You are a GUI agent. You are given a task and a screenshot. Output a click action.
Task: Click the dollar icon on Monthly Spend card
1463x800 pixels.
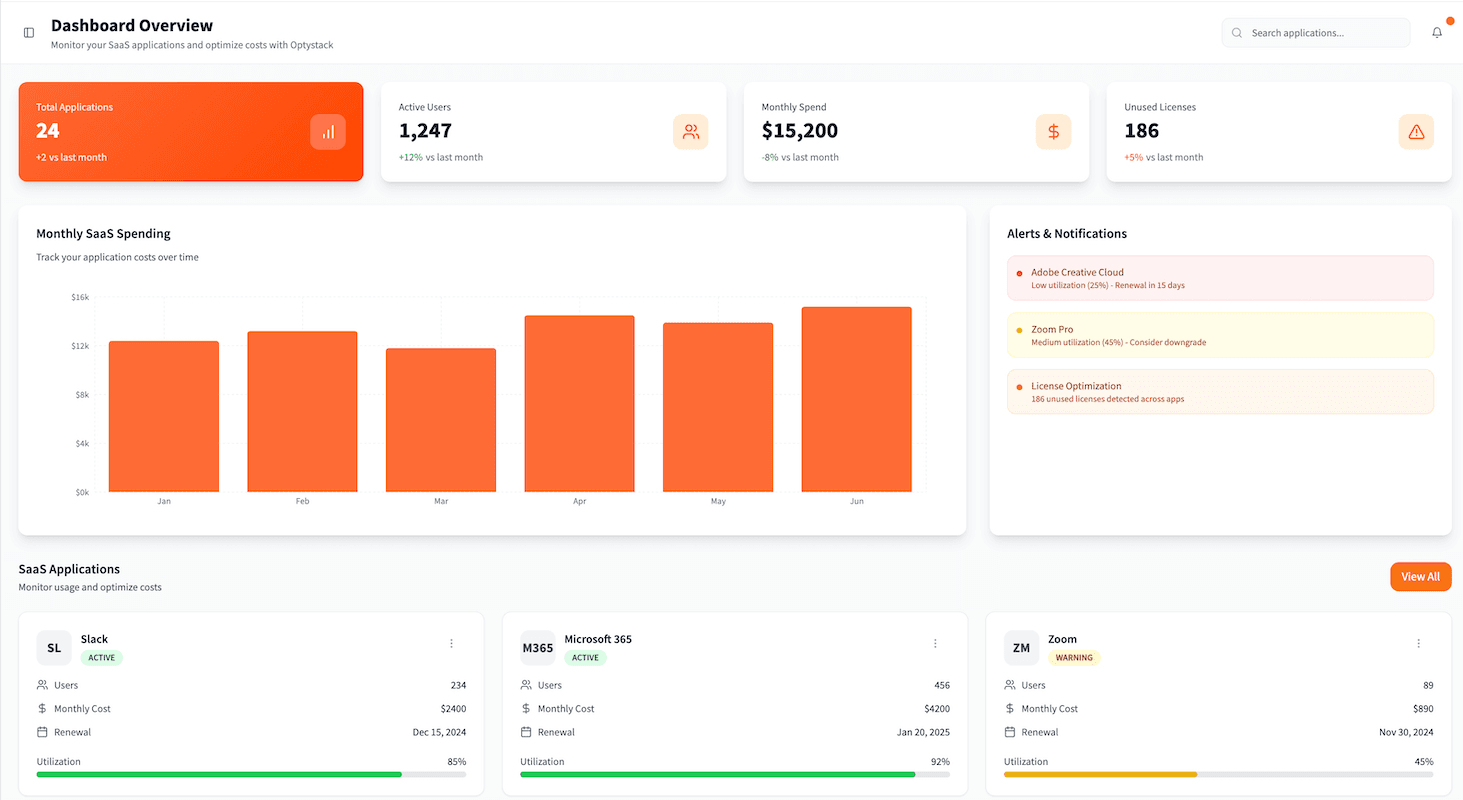coord(1053,131)
